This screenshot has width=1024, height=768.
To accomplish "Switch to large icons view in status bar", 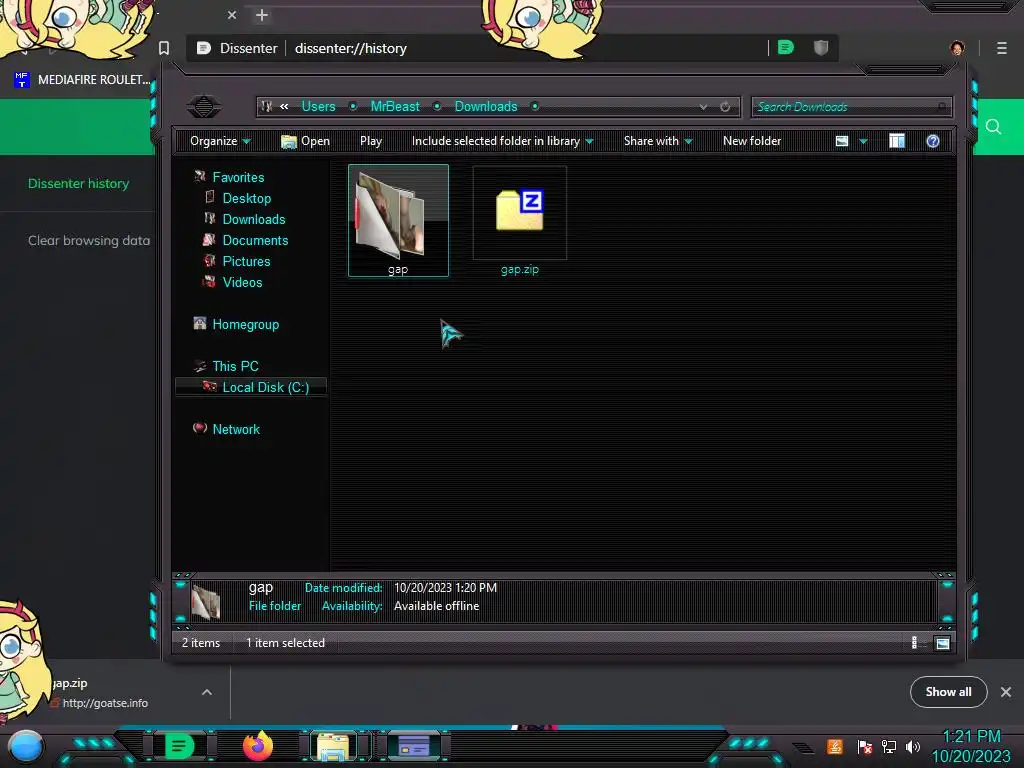I will point(942,643).
